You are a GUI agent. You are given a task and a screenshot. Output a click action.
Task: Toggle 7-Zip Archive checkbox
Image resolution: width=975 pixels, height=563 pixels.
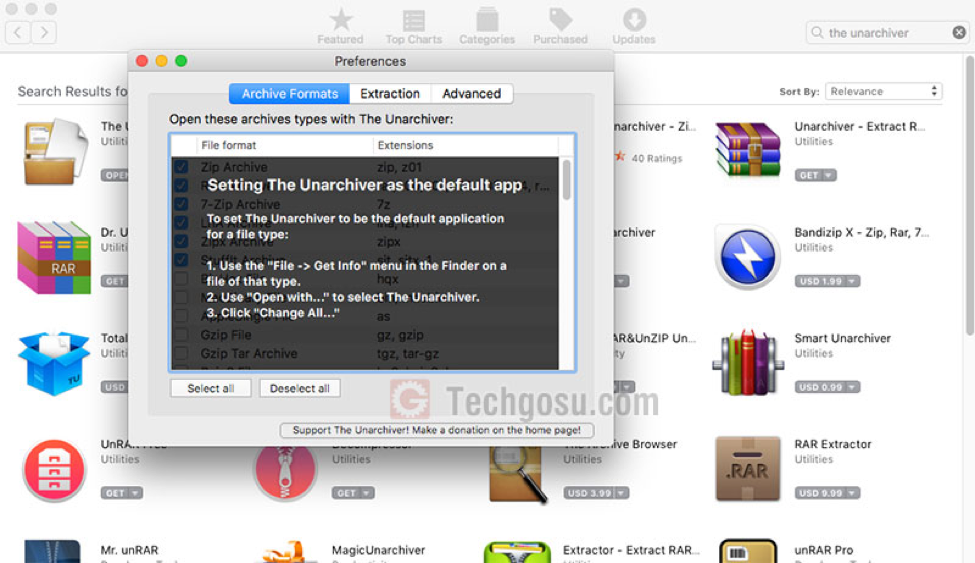point(182,204)
